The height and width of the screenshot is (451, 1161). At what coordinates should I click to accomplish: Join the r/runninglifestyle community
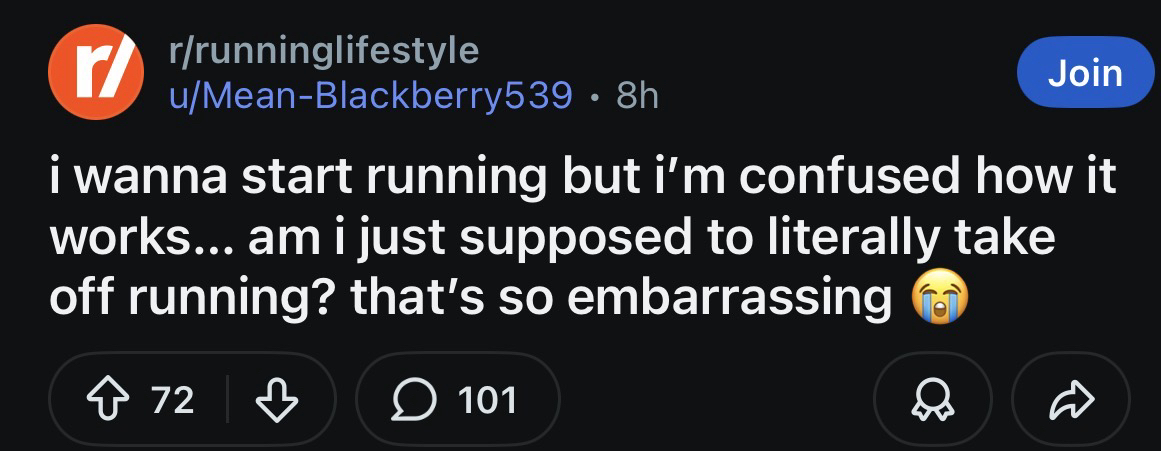pyautogui.click(x=1084, y=73)
